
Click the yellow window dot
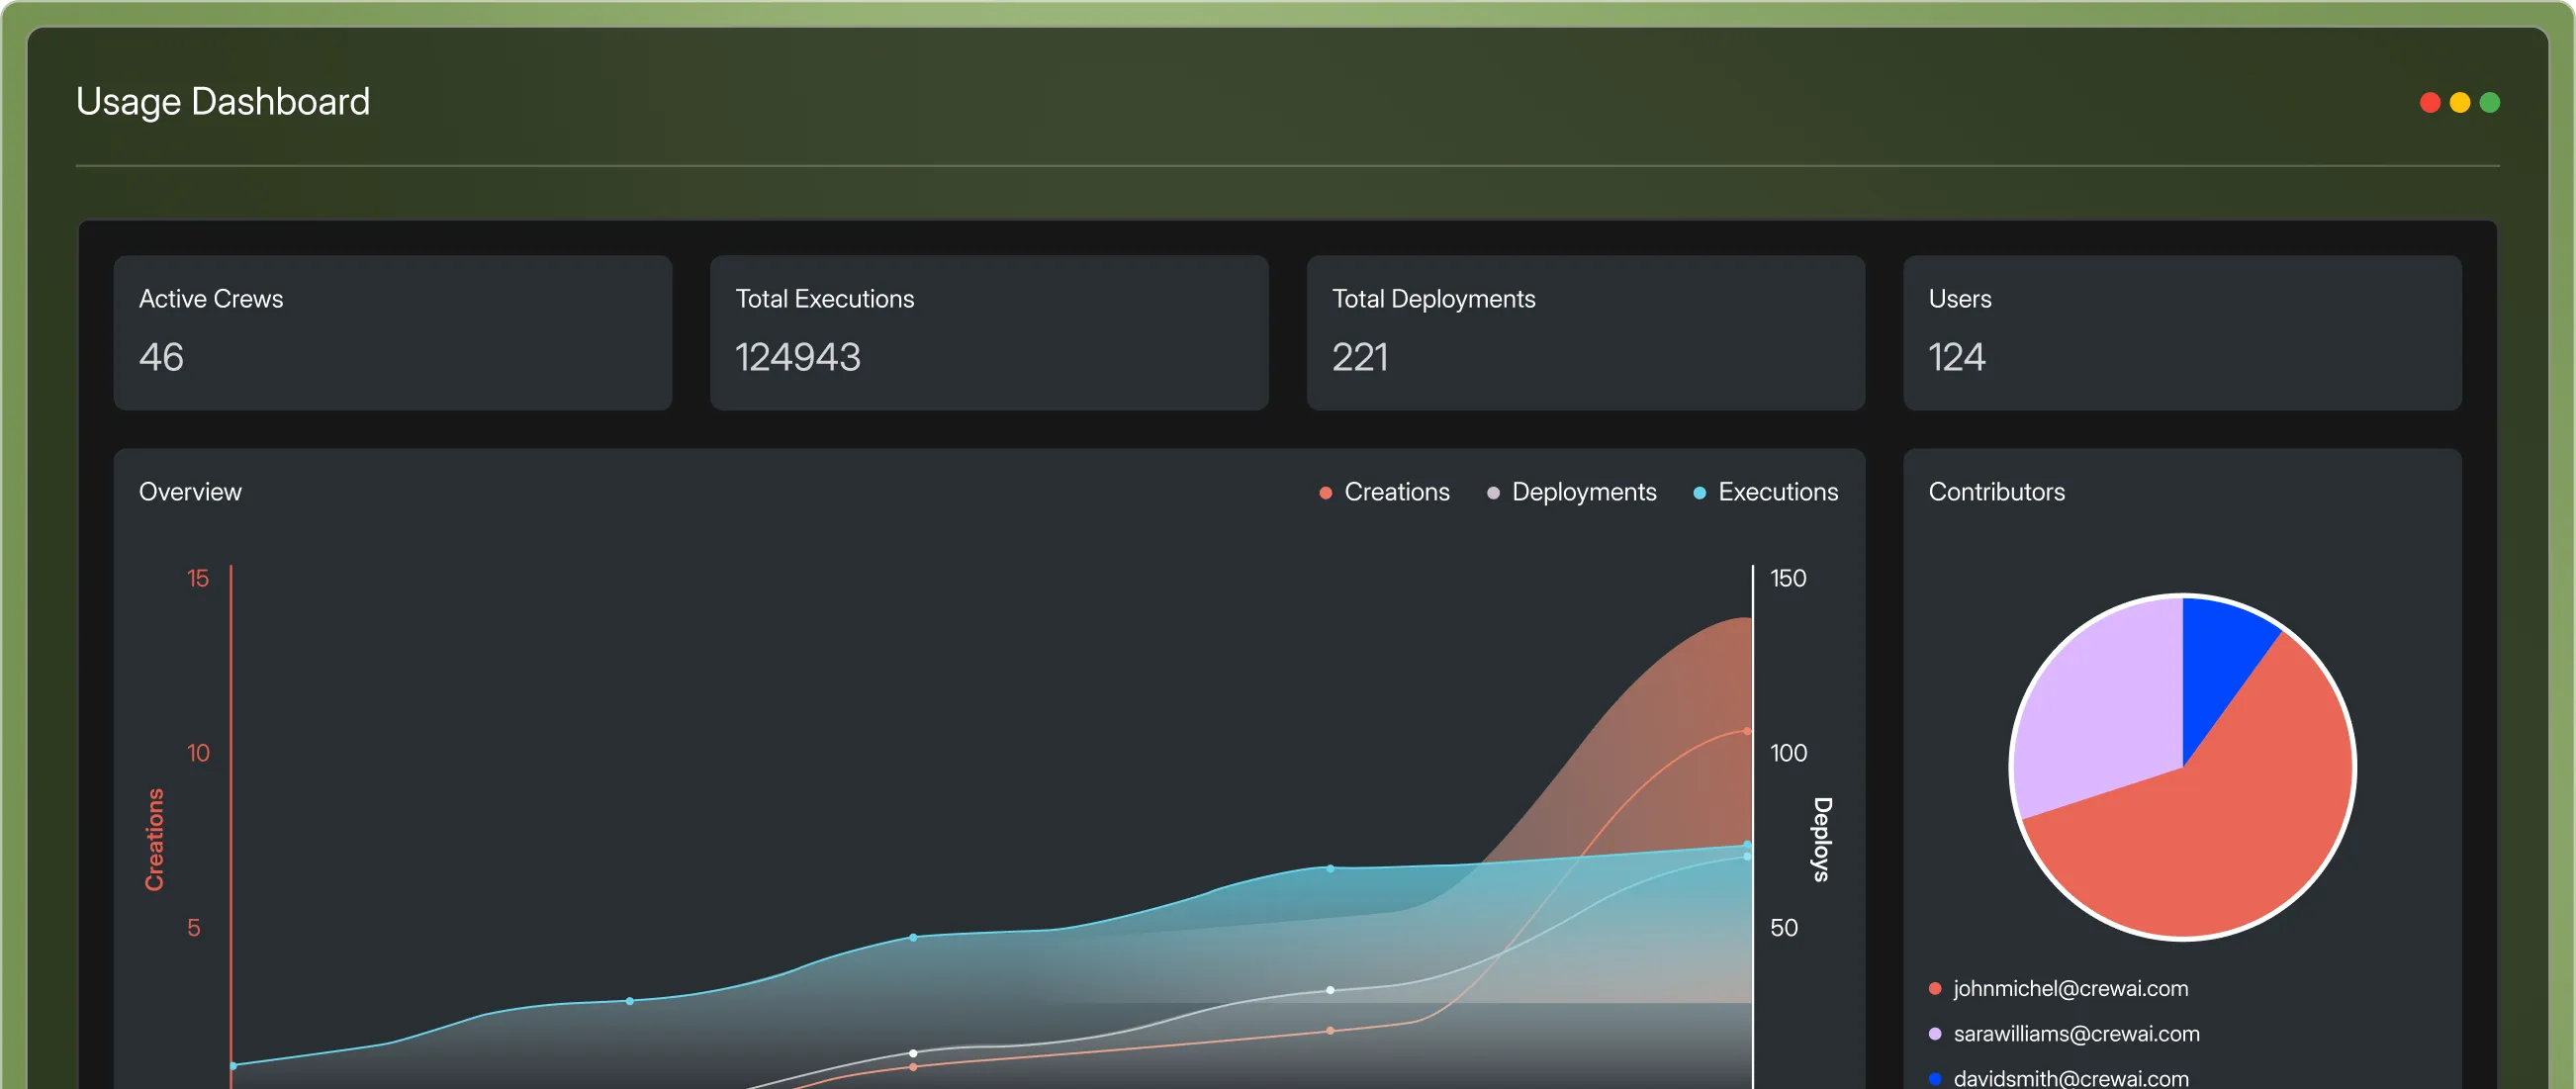click(x=2460, y=102)
